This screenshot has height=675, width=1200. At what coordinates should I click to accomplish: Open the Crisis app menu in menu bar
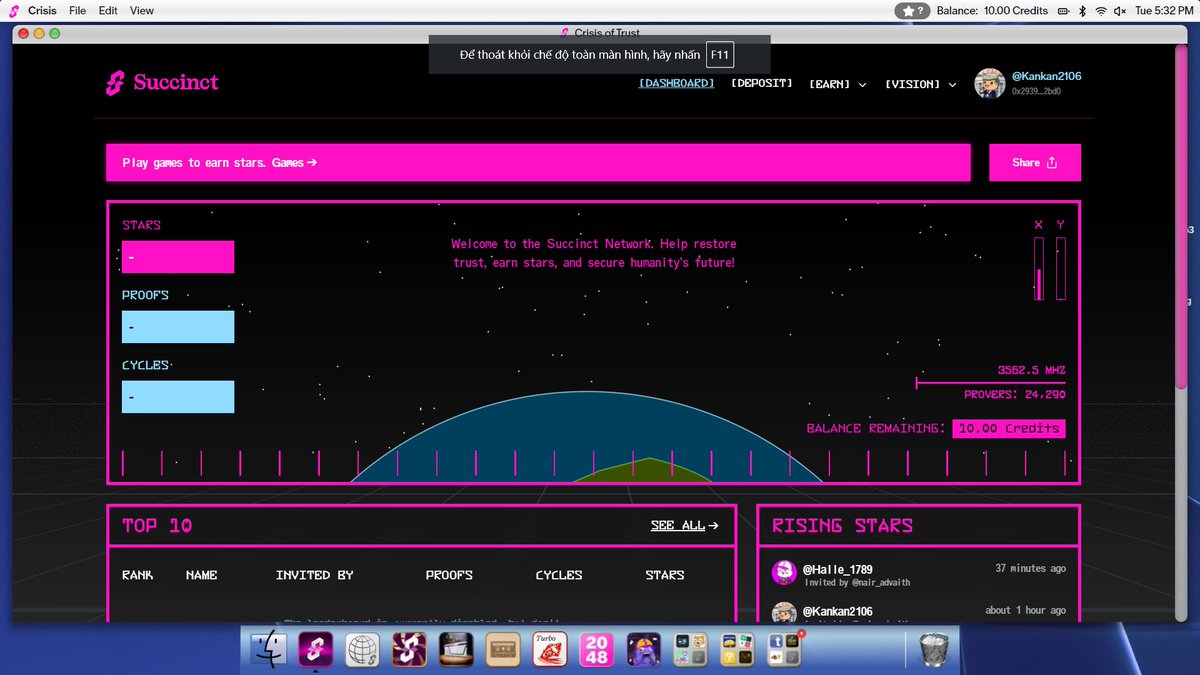coord(42,10)
